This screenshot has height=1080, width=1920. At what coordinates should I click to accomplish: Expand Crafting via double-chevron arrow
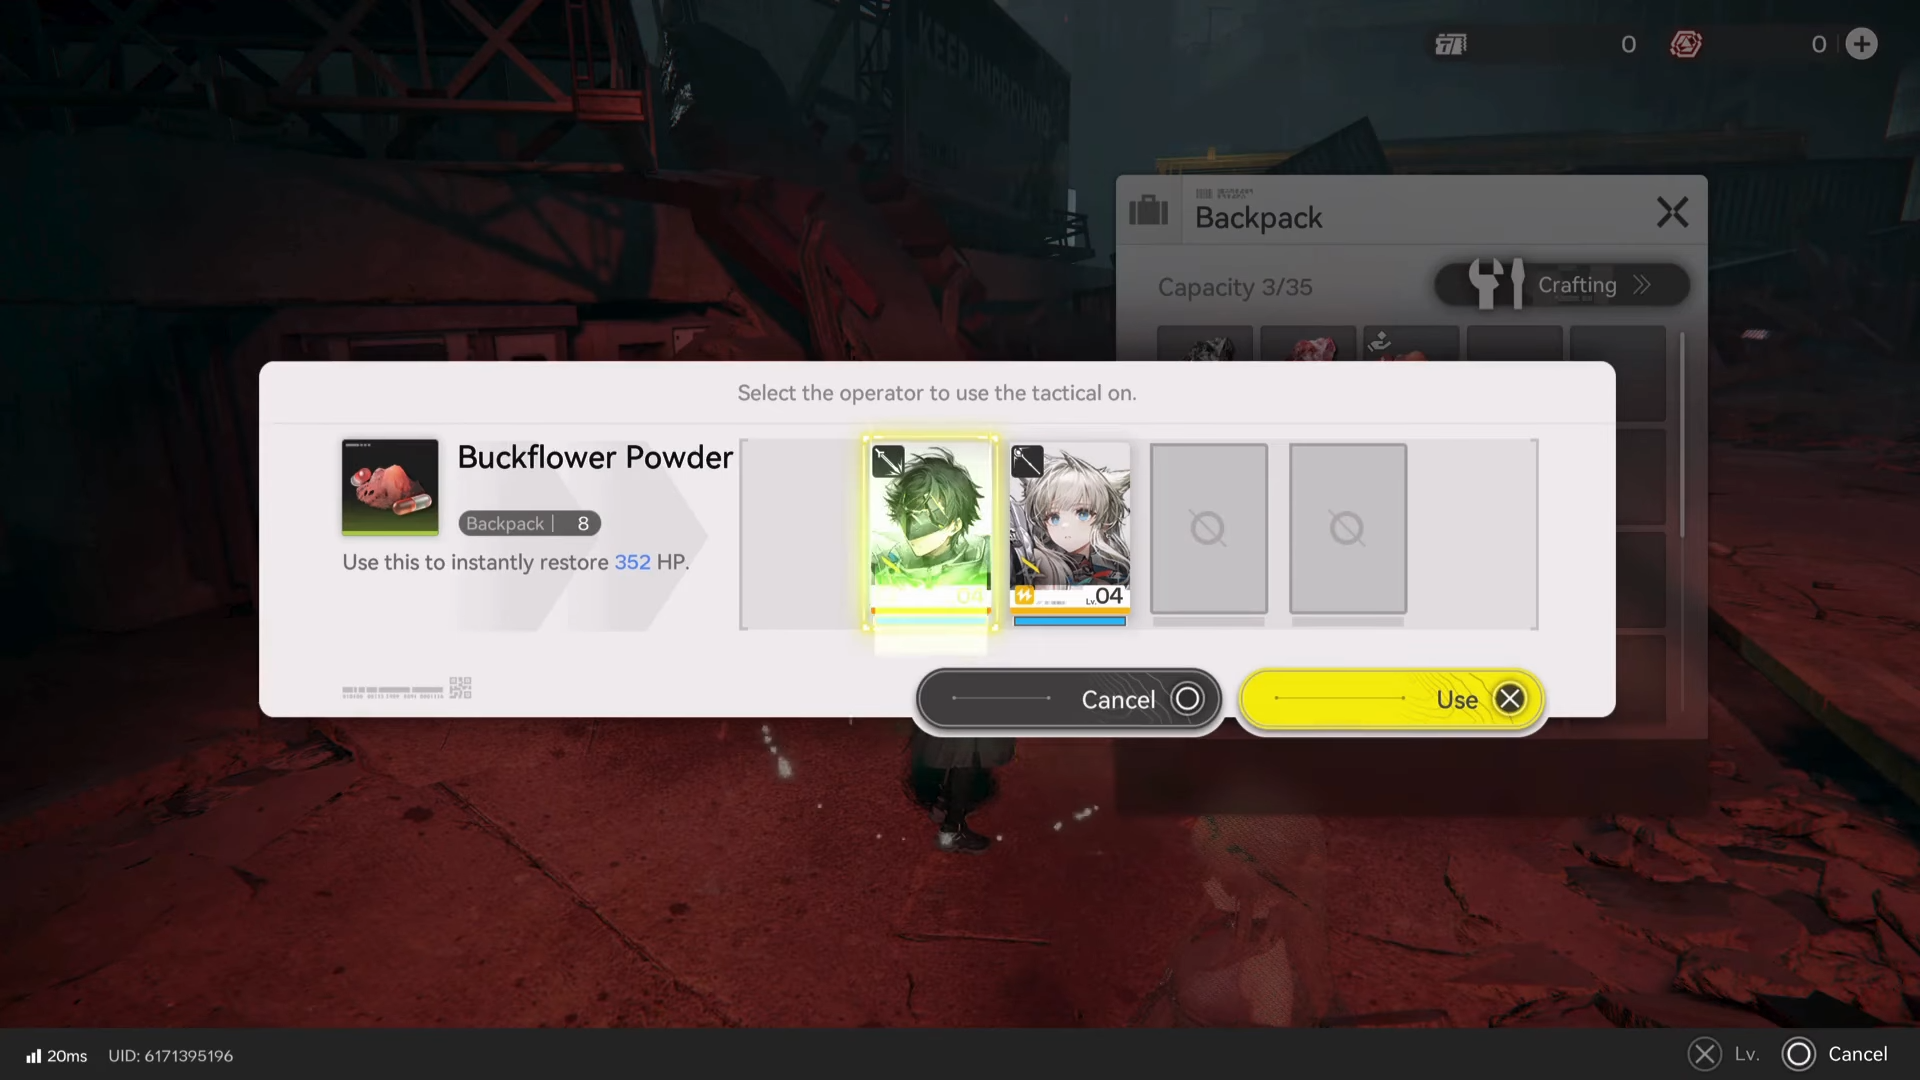(1642, 285)
